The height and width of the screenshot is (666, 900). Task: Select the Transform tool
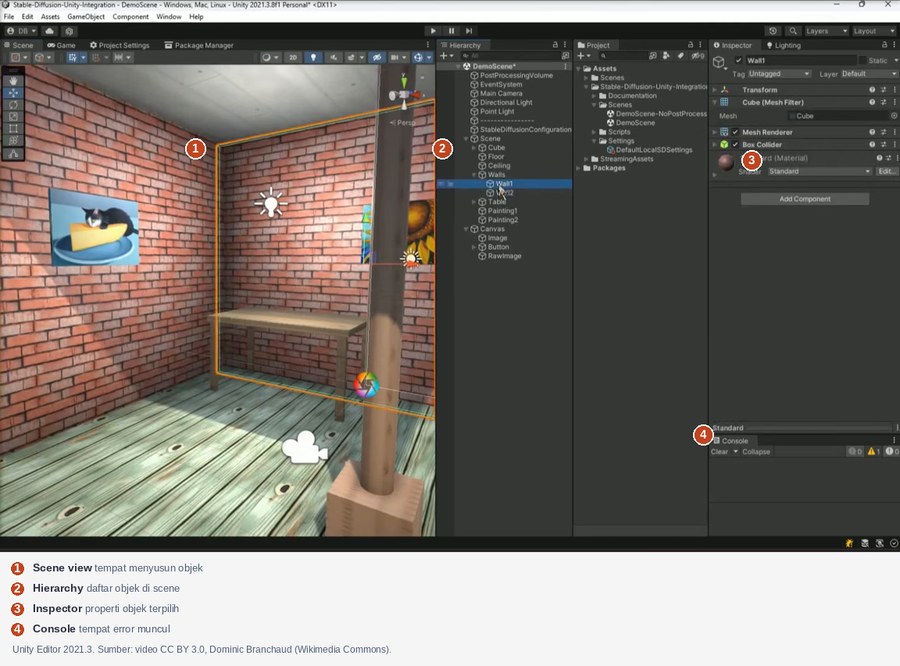pyautogui.click(x=13, y=141)
